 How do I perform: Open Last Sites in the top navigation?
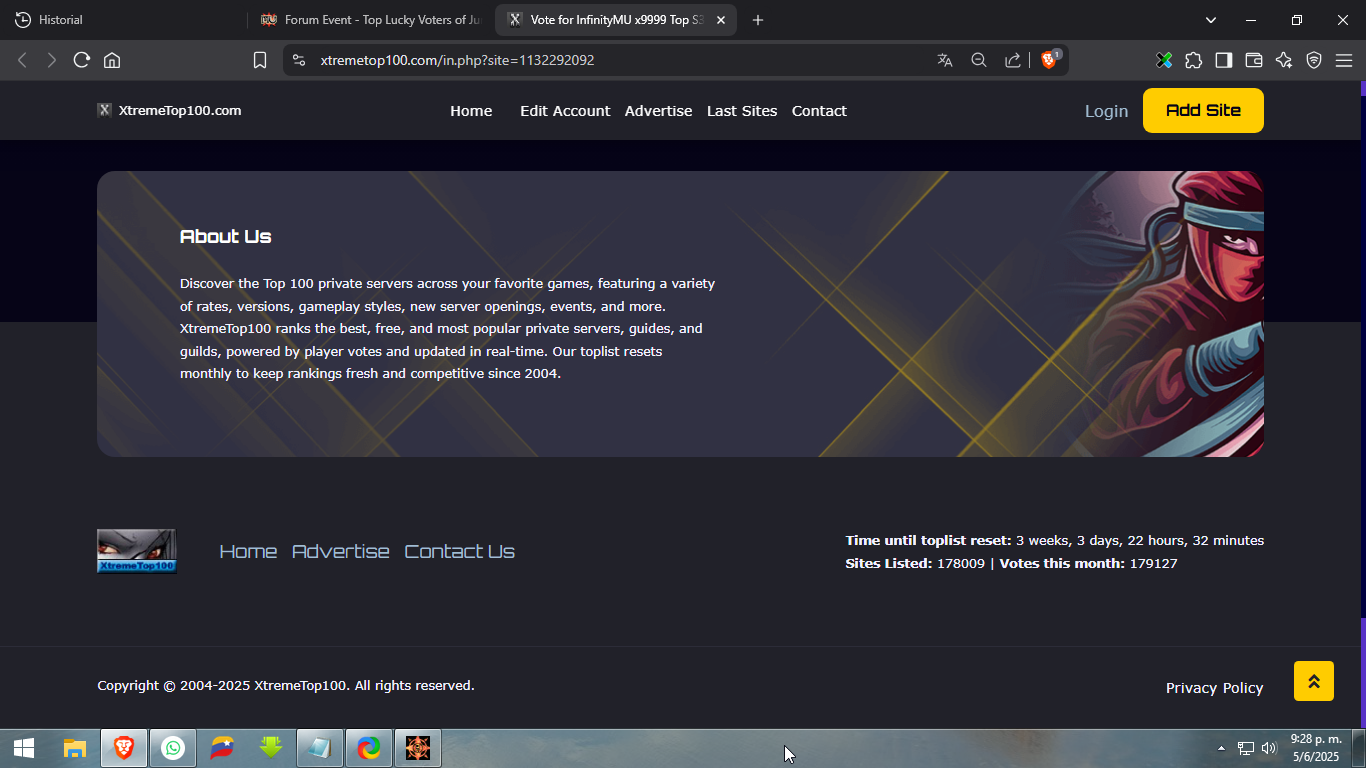742,111
